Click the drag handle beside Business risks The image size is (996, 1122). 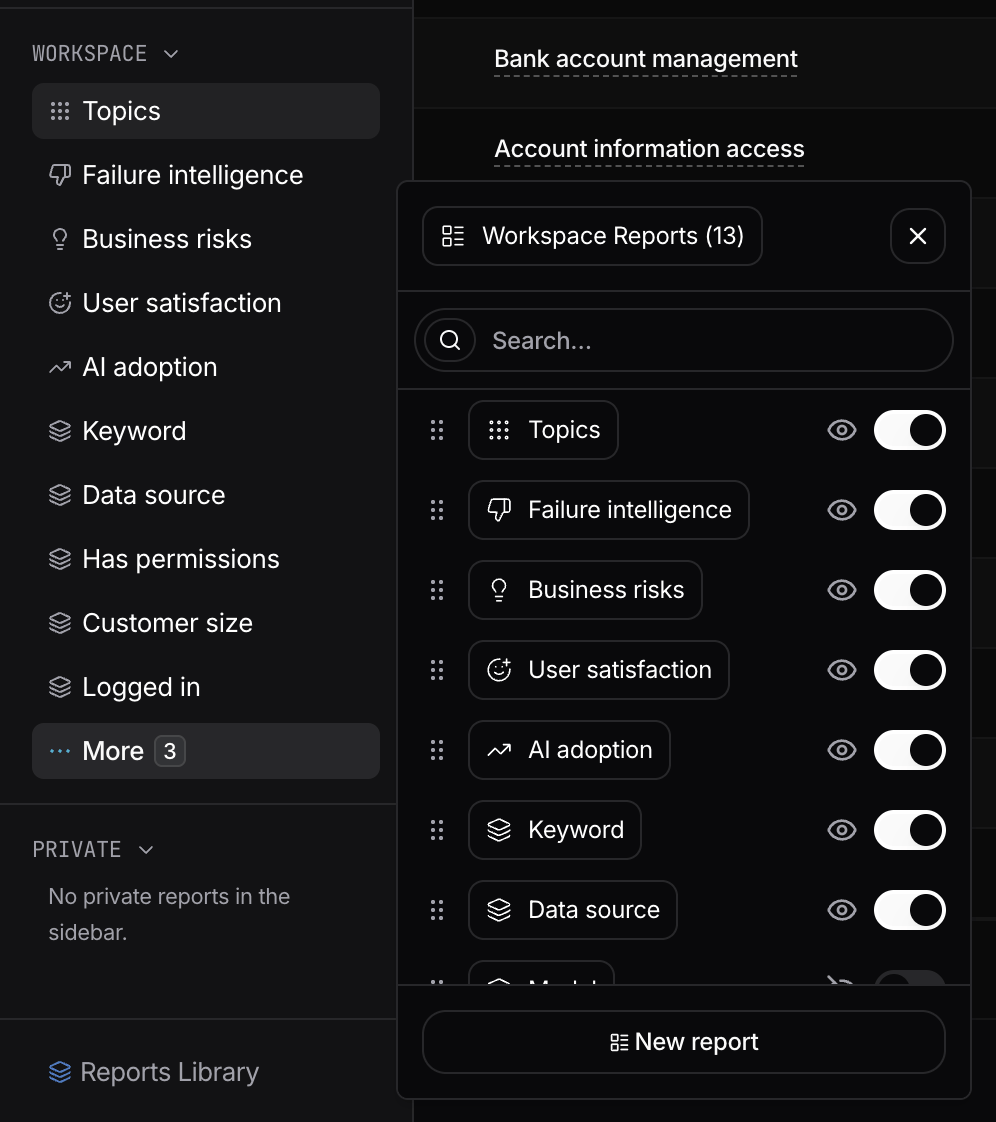tap(436, 590)
